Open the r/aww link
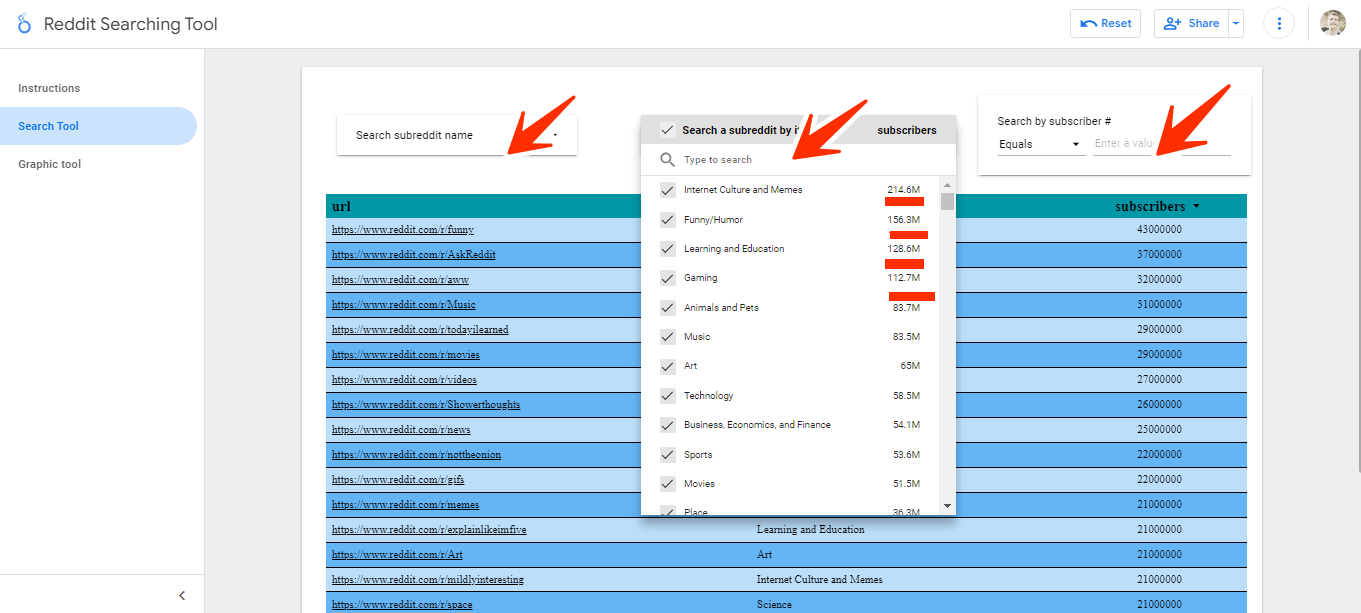Image resolution: width=1361 pixels, height=613 pixels. click(400, 280)
